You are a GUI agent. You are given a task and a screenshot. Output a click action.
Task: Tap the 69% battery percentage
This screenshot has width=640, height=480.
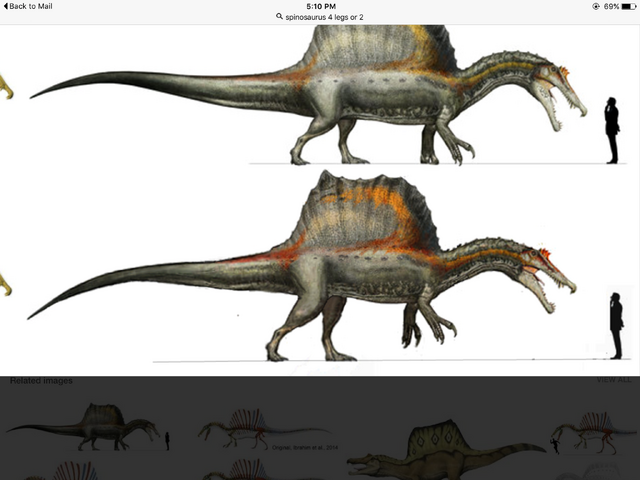coord(611,6)
